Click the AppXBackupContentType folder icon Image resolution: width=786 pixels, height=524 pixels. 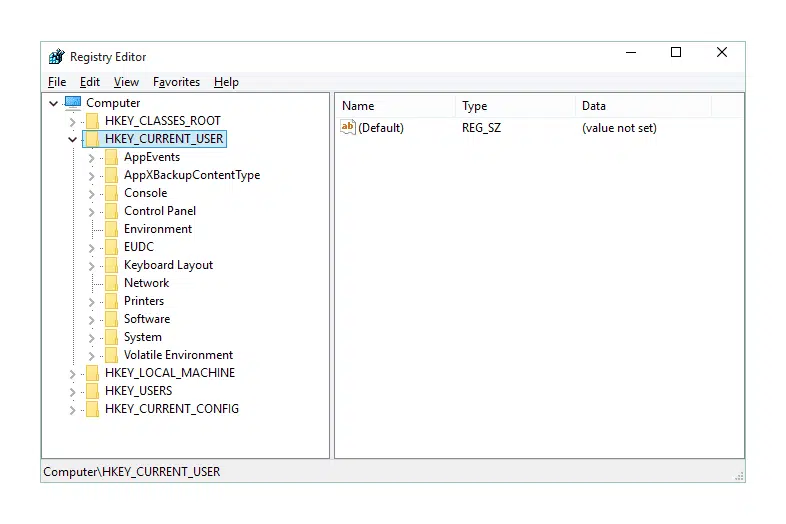[111, 175]
